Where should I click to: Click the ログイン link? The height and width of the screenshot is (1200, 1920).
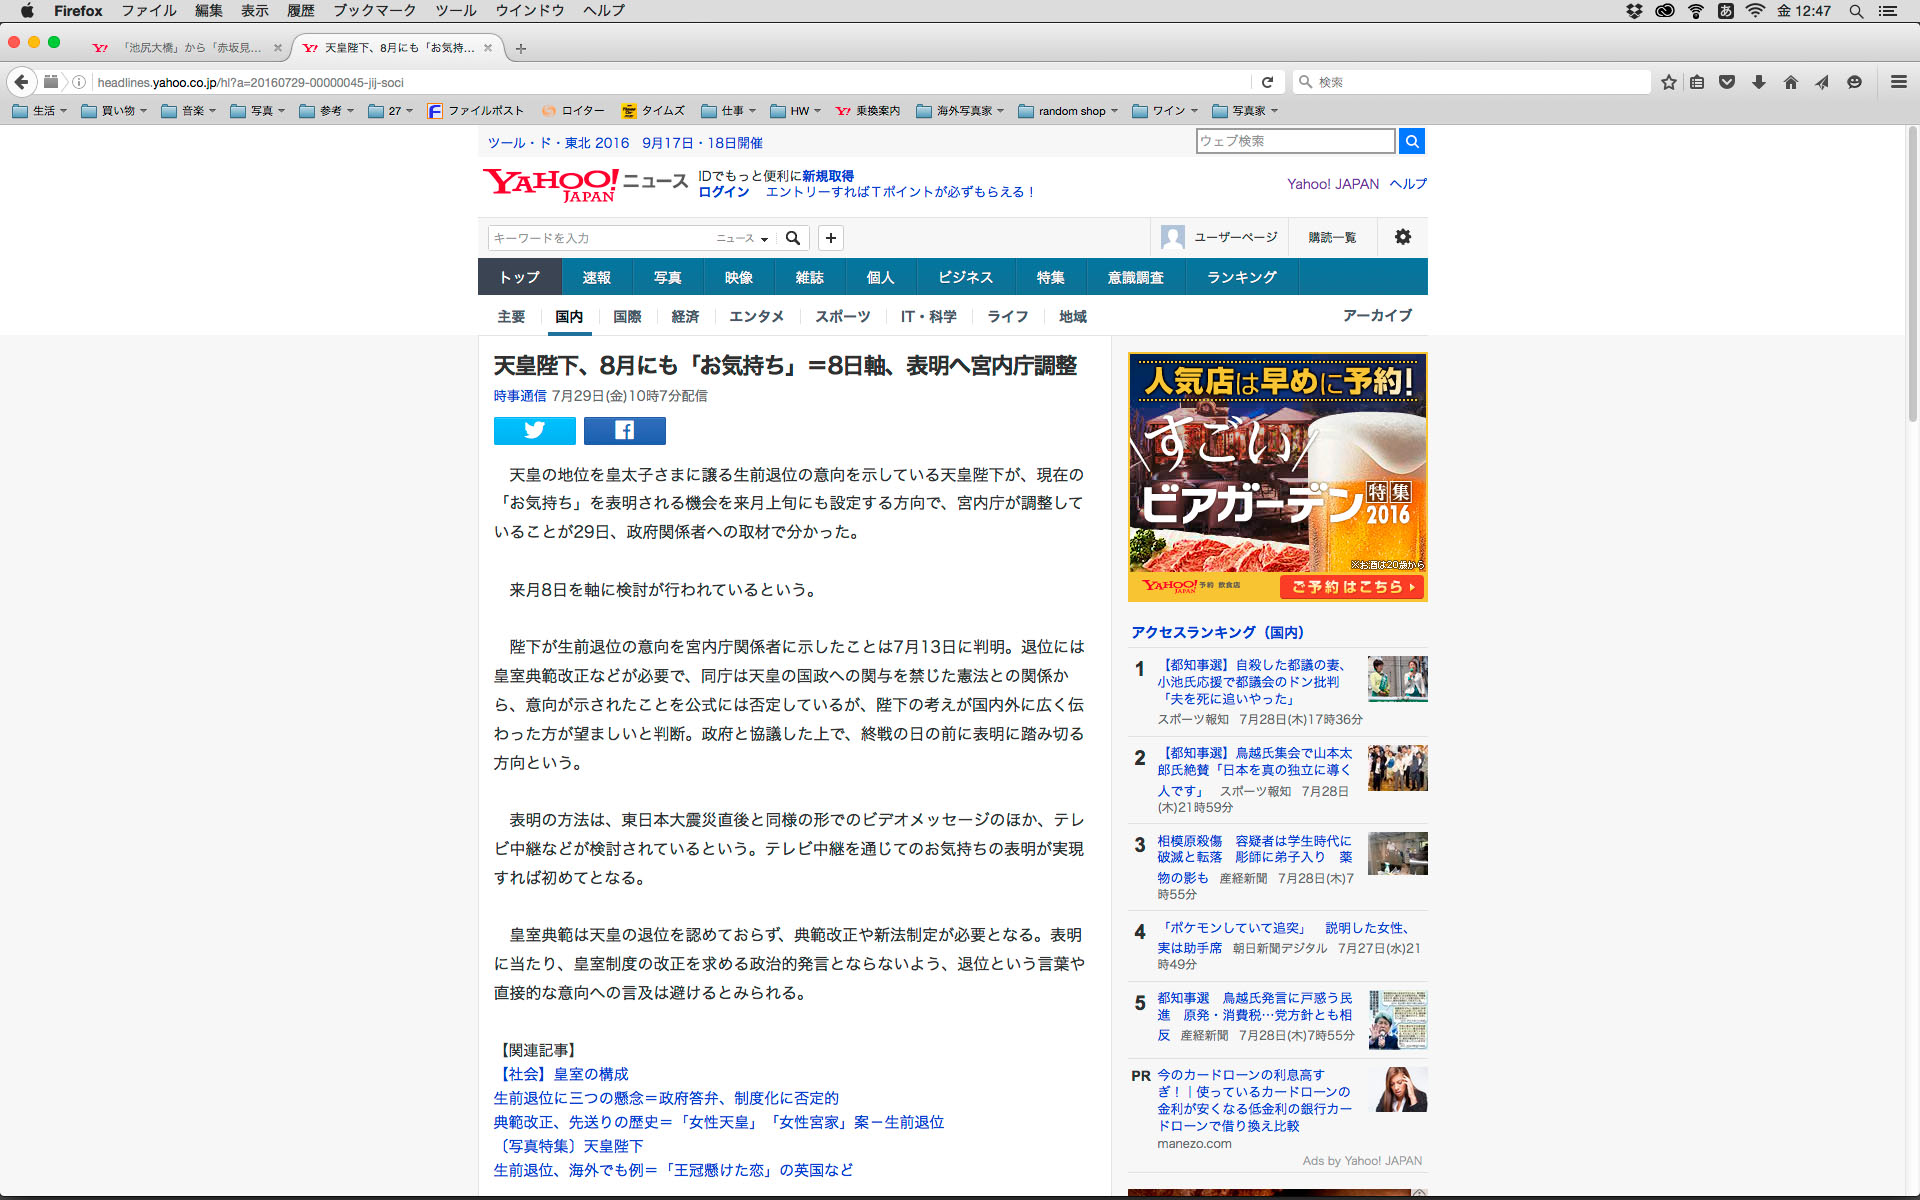point(723,192)
